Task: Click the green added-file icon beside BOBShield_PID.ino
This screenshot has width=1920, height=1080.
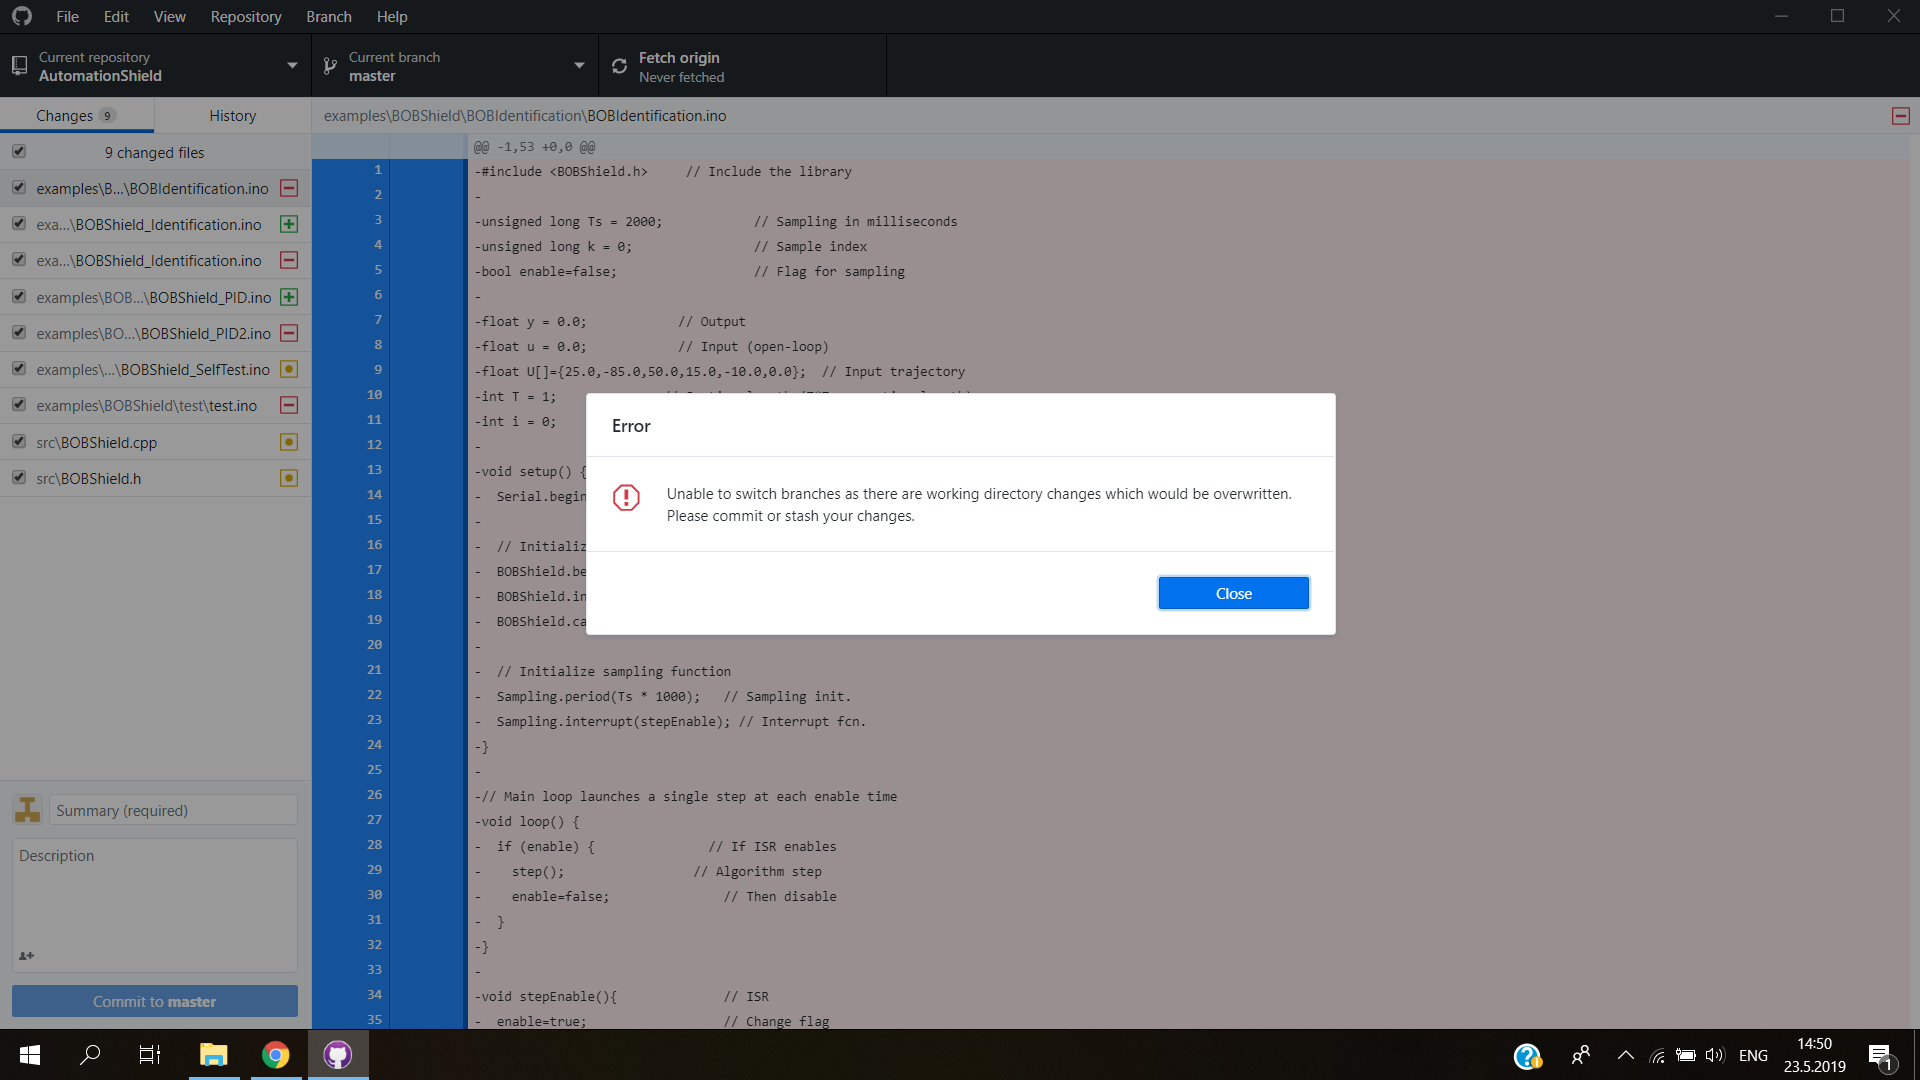Action: click(289, 297)
